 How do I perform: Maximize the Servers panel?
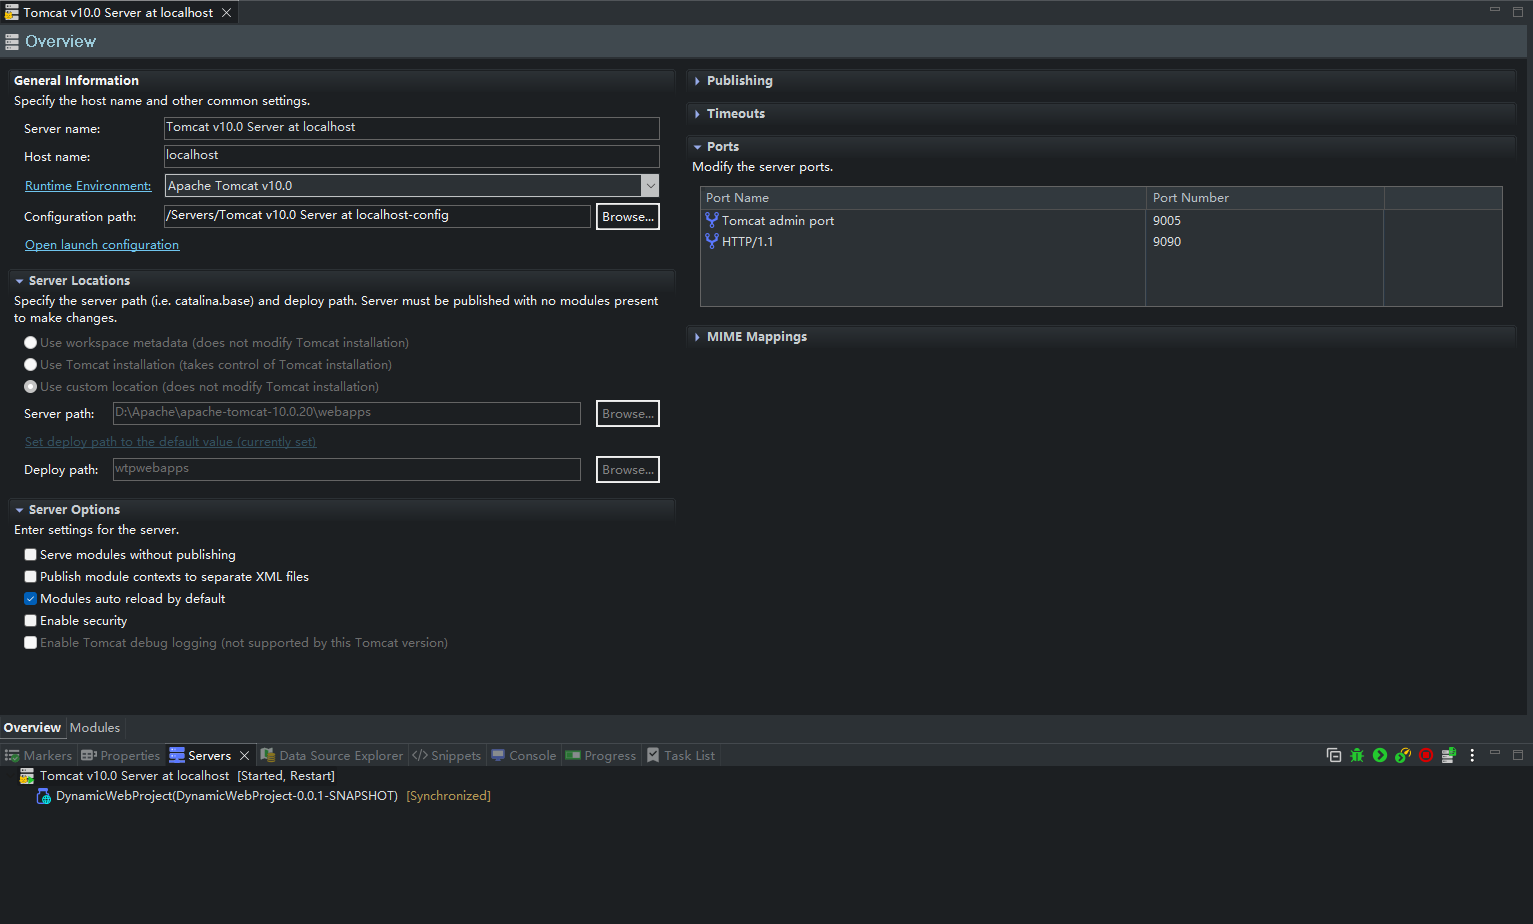click(1518, 755)
